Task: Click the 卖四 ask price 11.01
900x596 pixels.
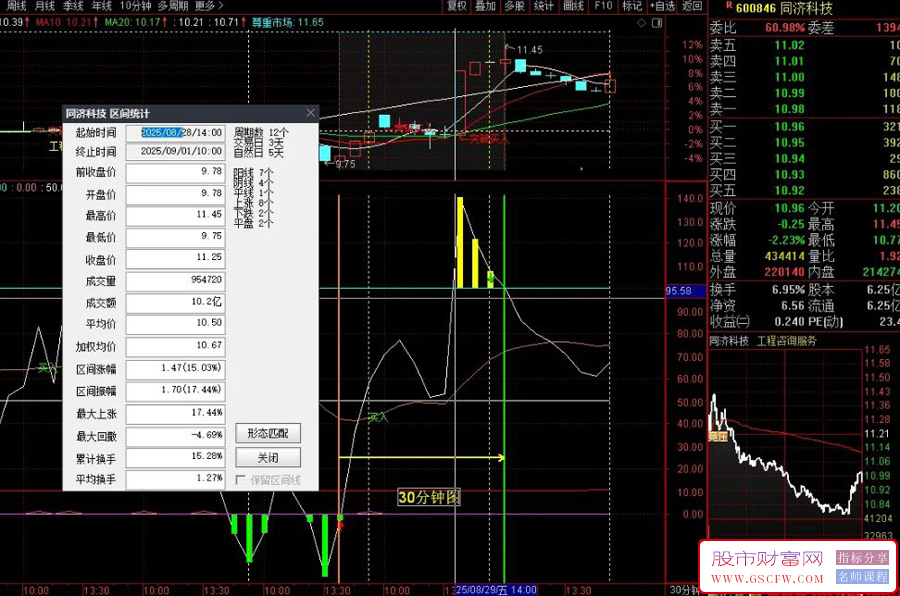Action: tap(789, 61)
